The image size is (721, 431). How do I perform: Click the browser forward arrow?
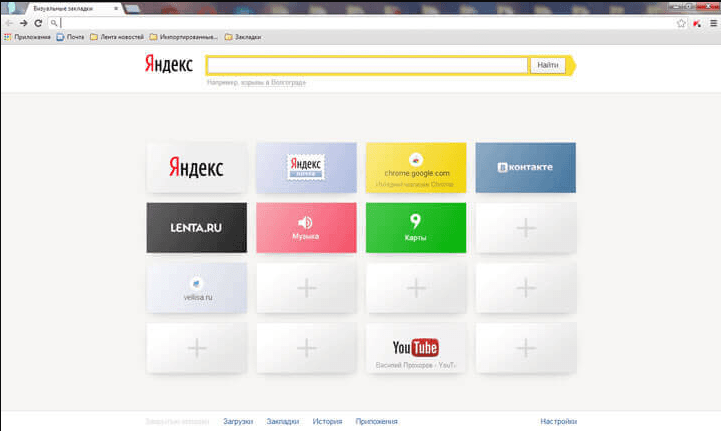click(x=23, y=22)
